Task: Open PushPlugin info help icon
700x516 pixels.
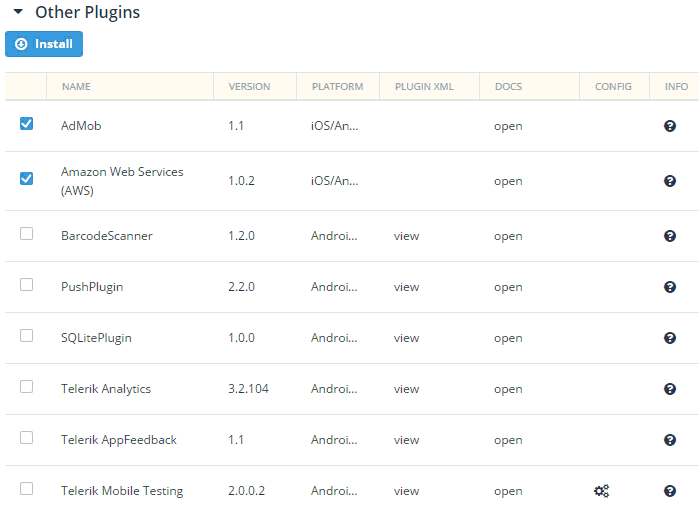Action: [x=670, y=287]
